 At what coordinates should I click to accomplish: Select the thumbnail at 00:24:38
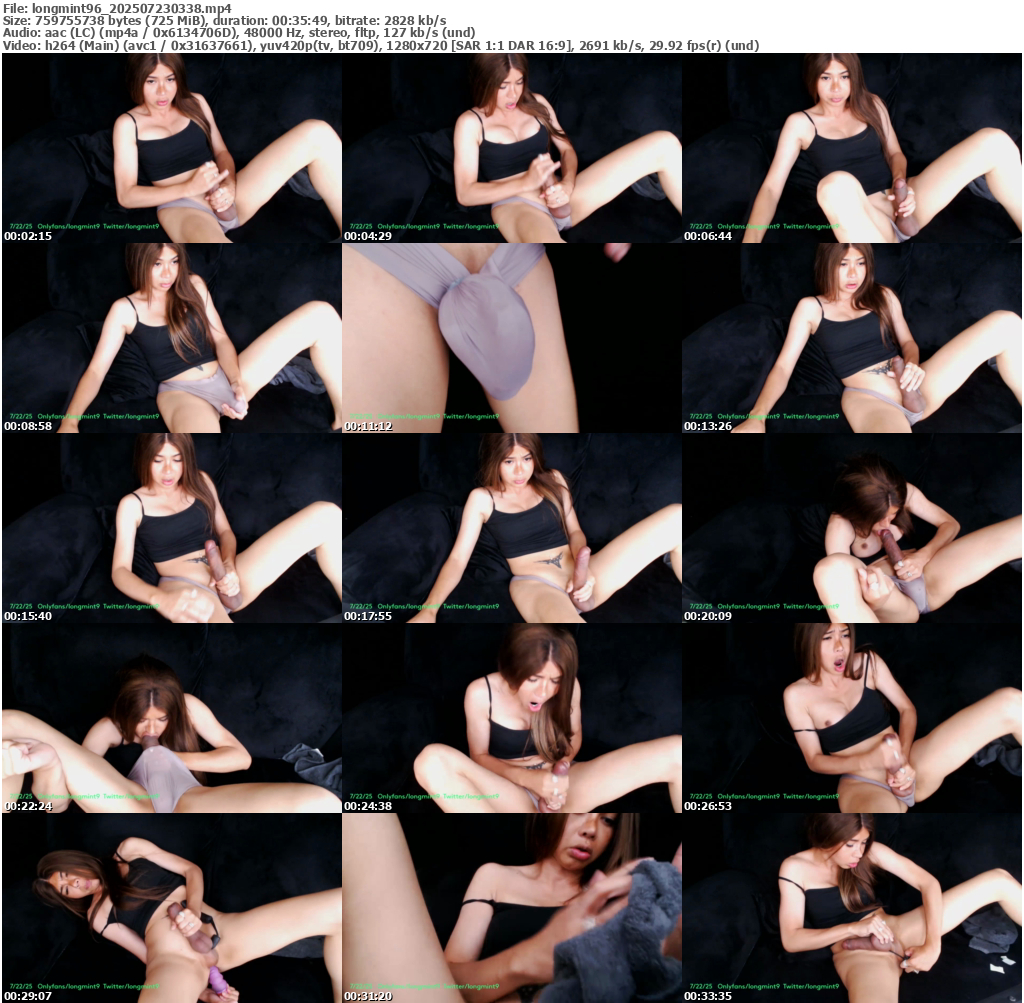tap(511, 718)
